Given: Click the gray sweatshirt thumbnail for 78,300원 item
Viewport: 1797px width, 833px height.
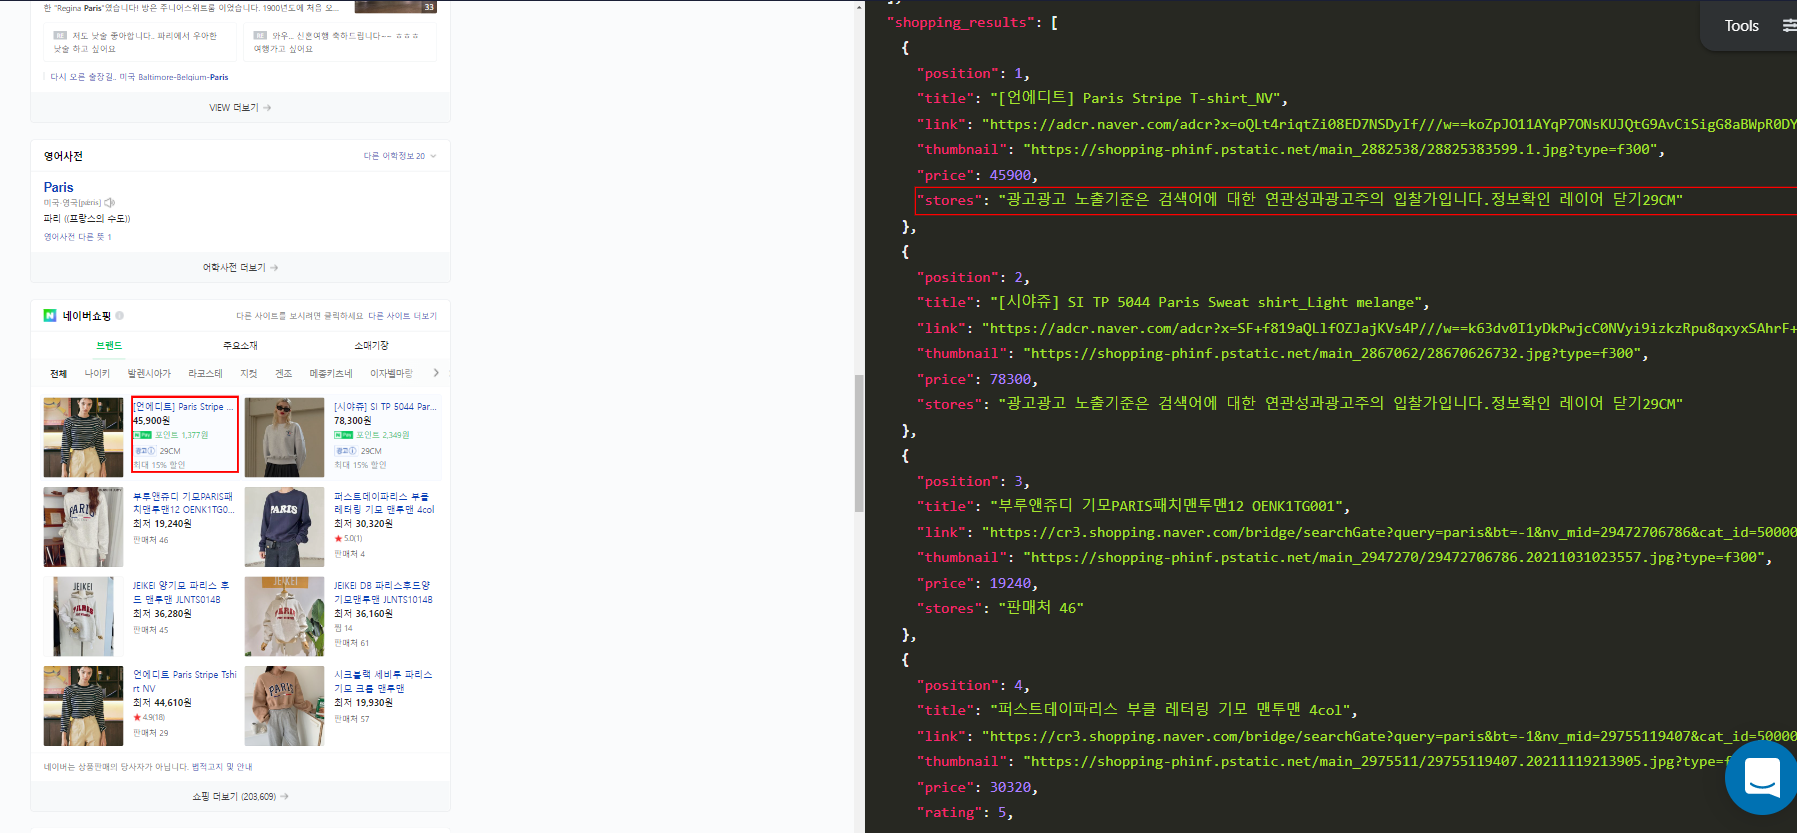Looking at the screenshot, I should (285, 437).
